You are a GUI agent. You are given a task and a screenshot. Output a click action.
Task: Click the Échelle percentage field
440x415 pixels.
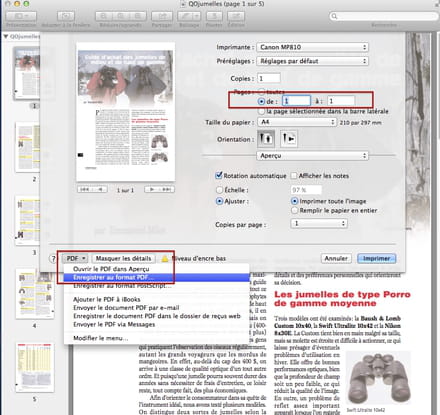point(306,190)
